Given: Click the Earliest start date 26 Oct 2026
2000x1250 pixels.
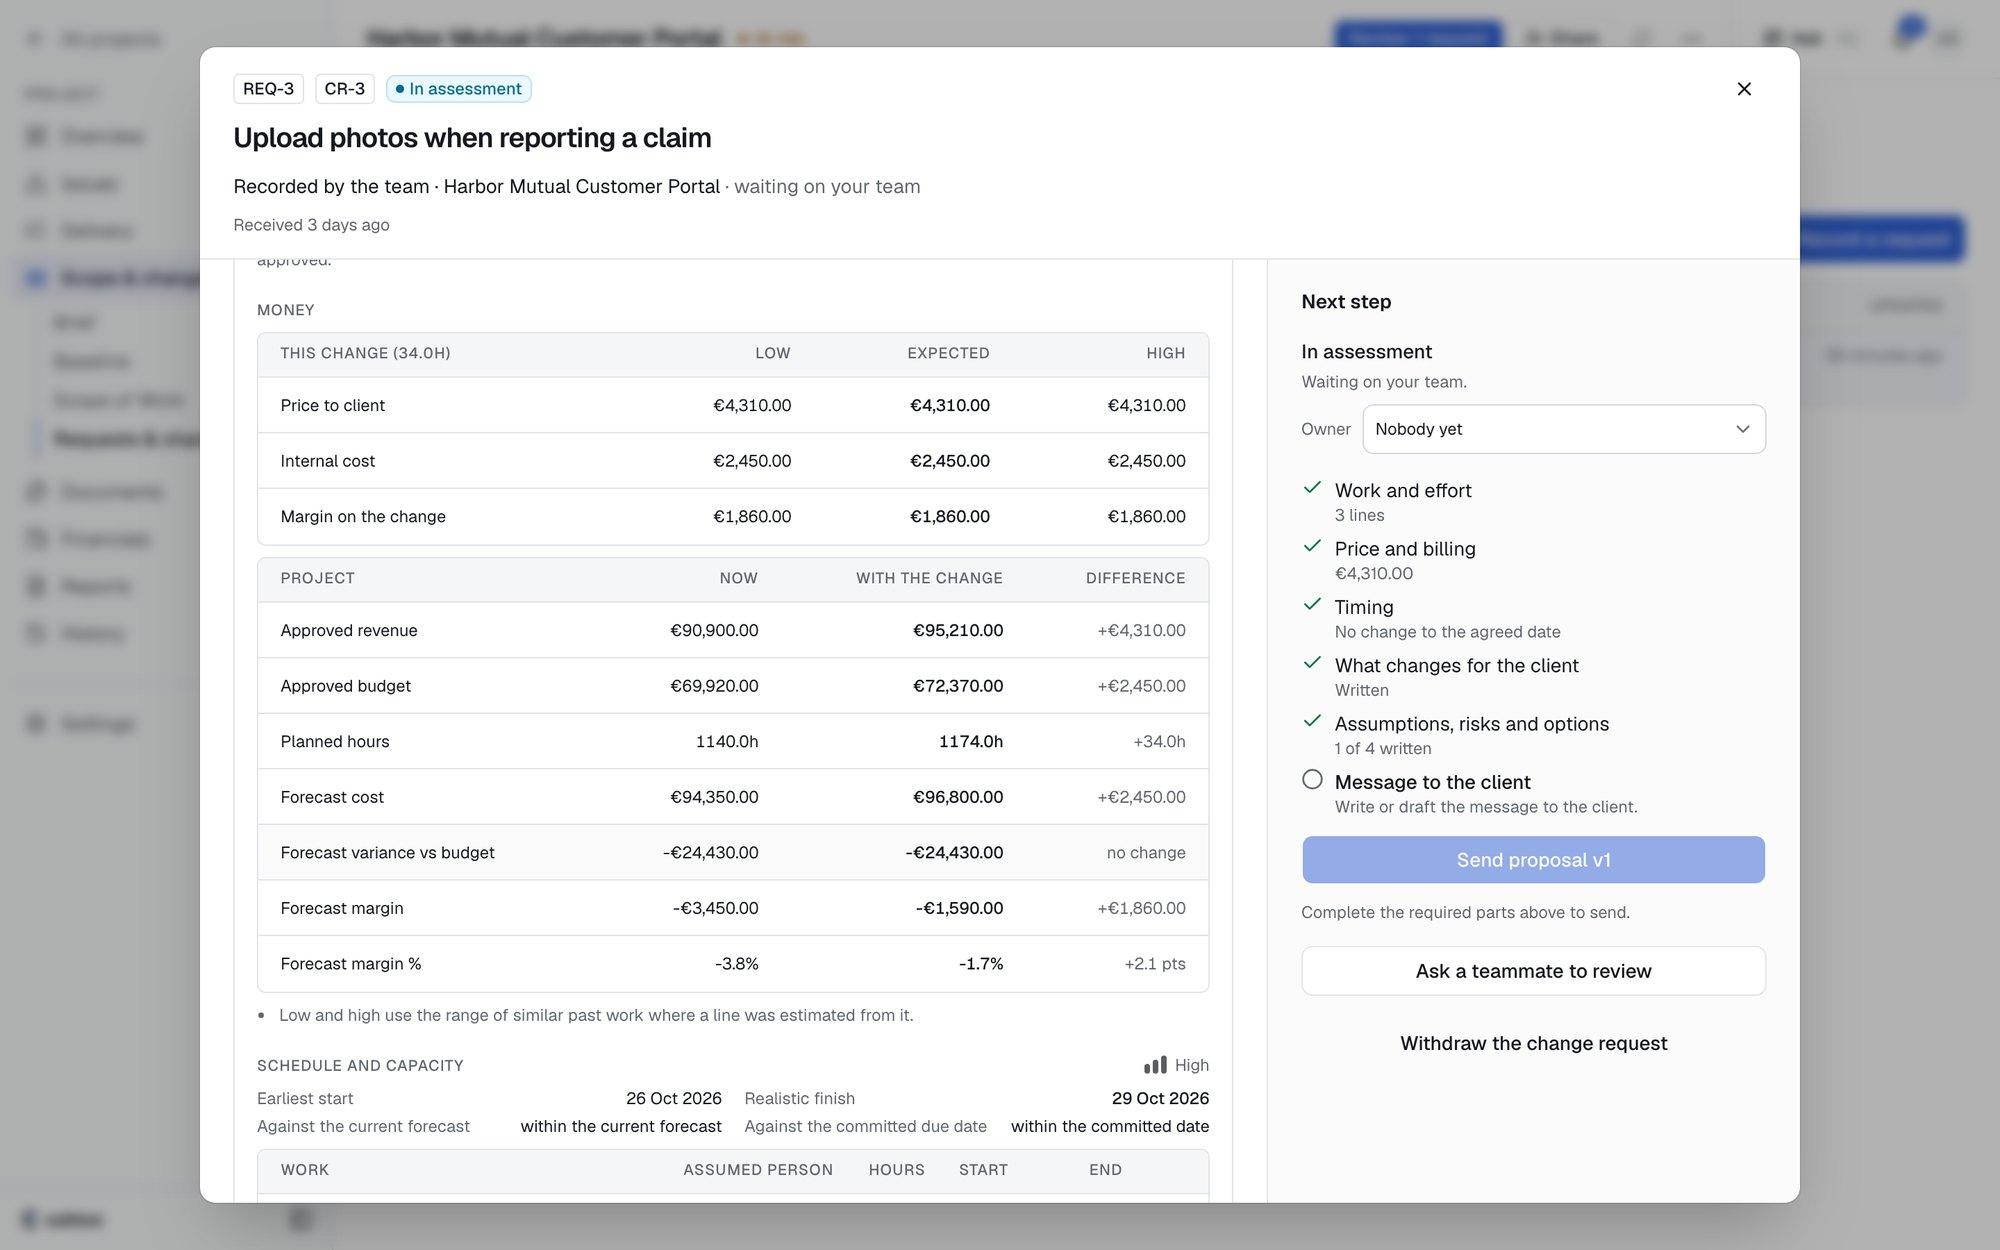Looking at the screenshot, I should point(673,1098).
